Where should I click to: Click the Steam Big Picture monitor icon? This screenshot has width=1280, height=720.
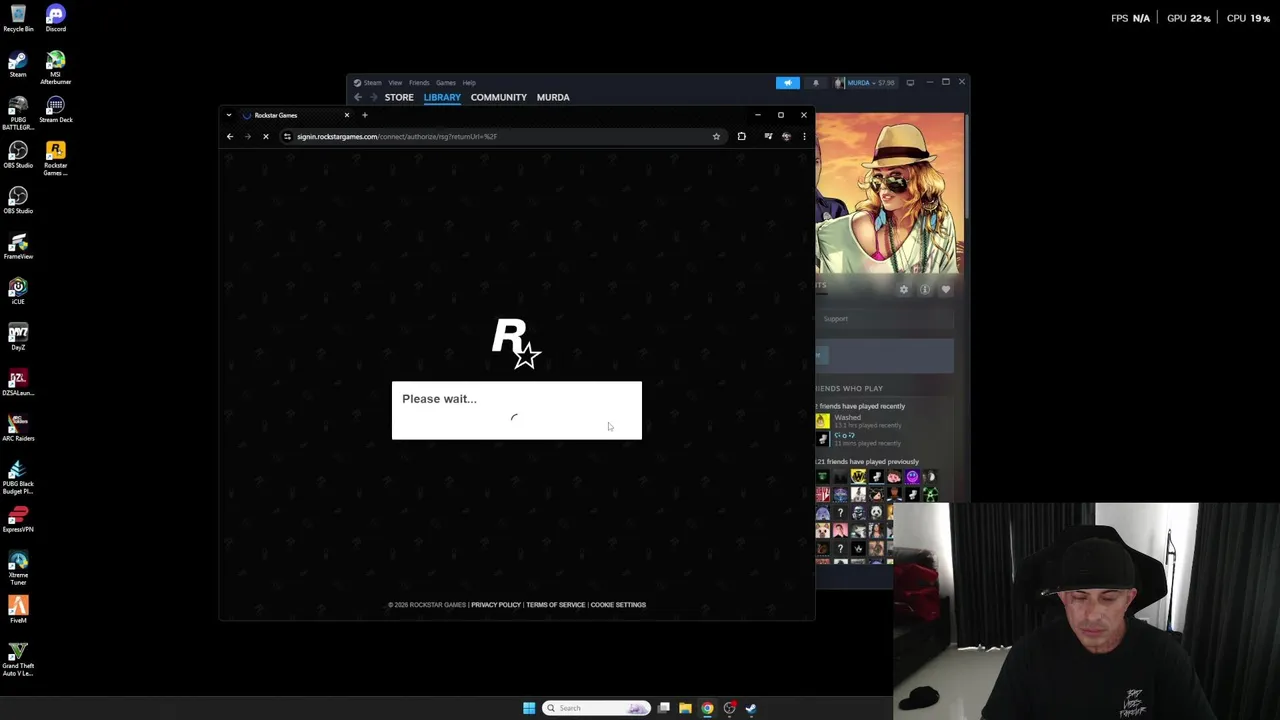pos(910,83)
